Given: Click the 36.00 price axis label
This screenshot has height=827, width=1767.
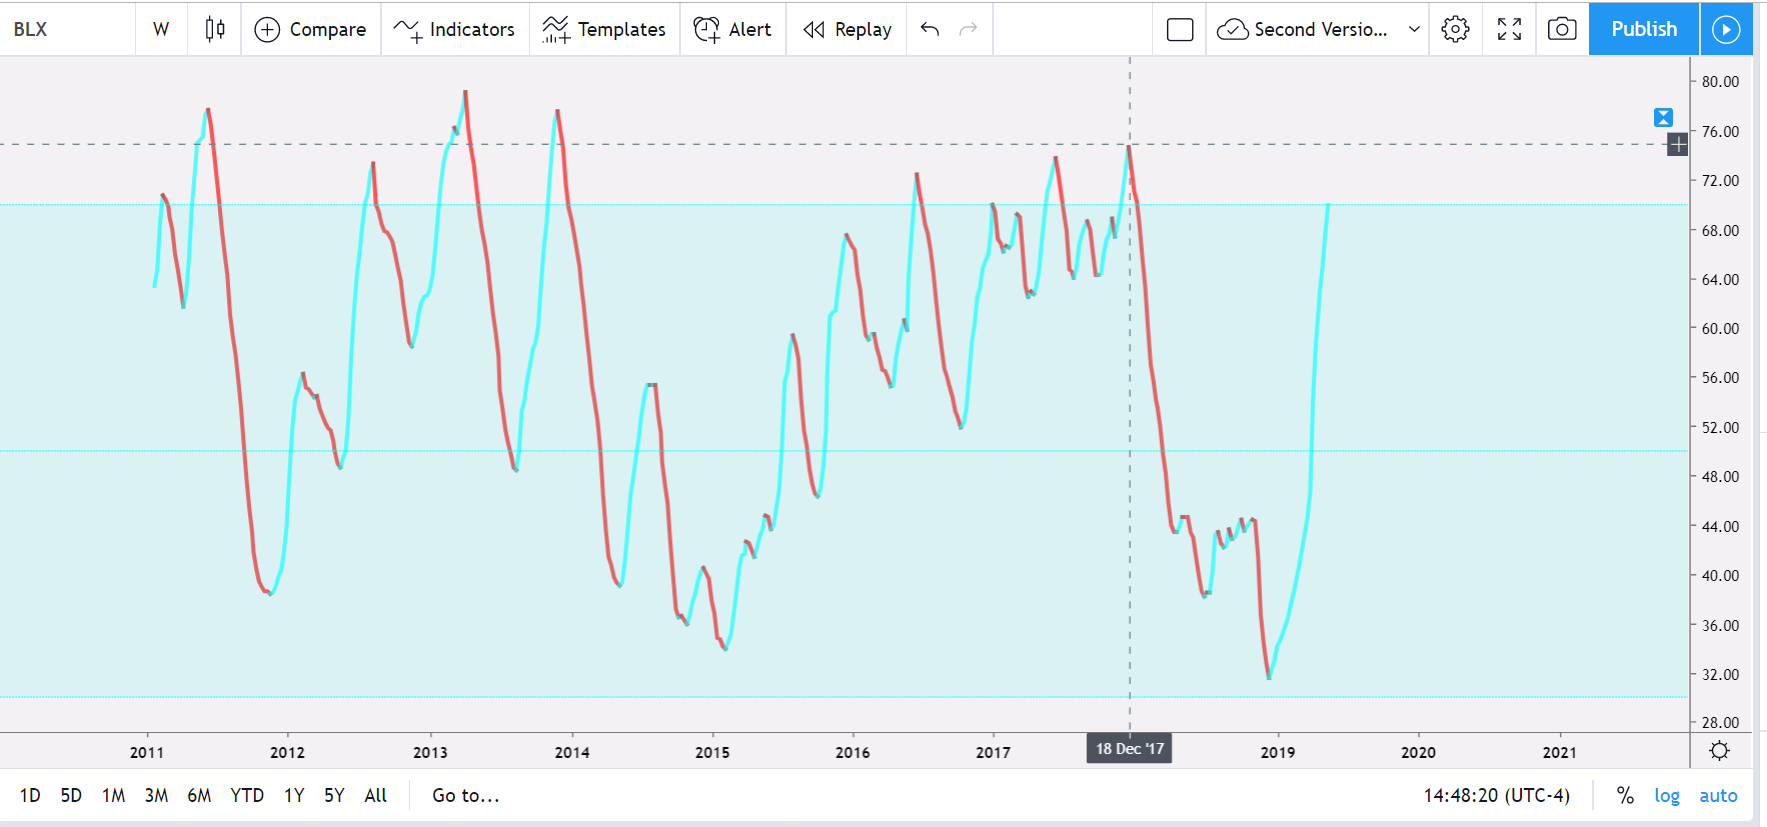Looking at the screenshot, I should [1720, 626].
